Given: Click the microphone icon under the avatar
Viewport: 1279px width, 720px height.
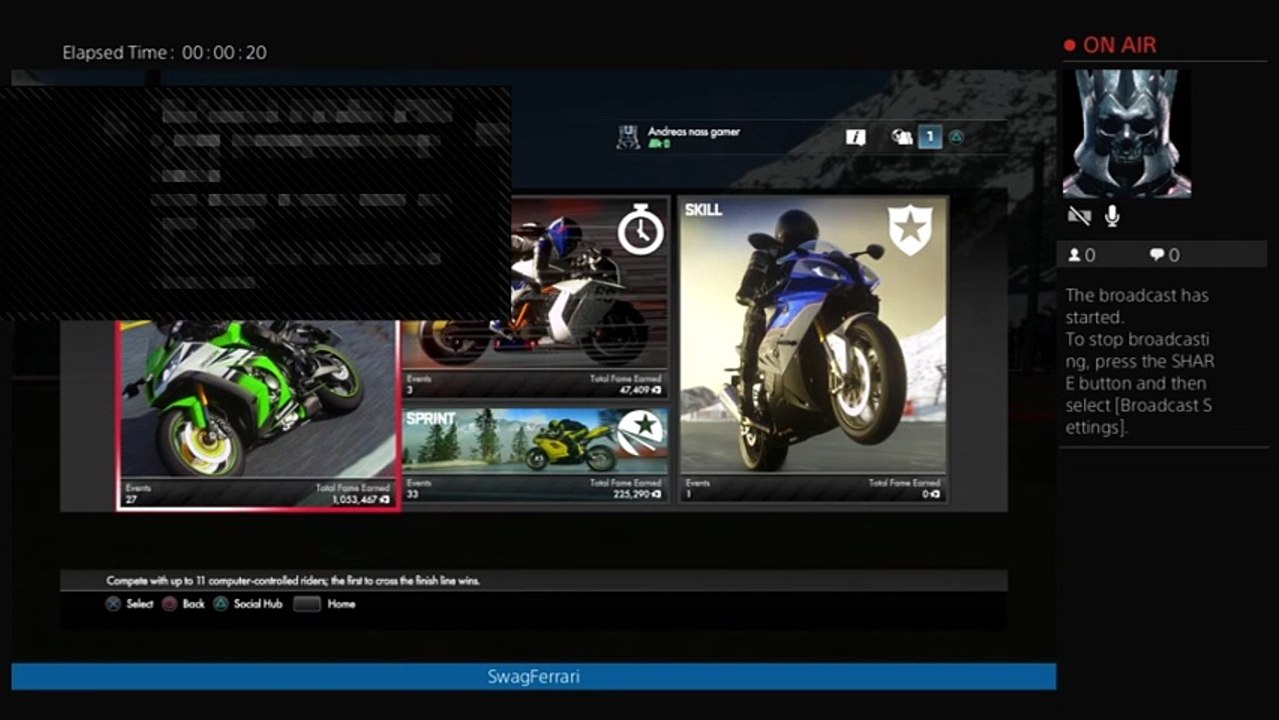Looking at the screenshot, I should (x=1112, y=216).
